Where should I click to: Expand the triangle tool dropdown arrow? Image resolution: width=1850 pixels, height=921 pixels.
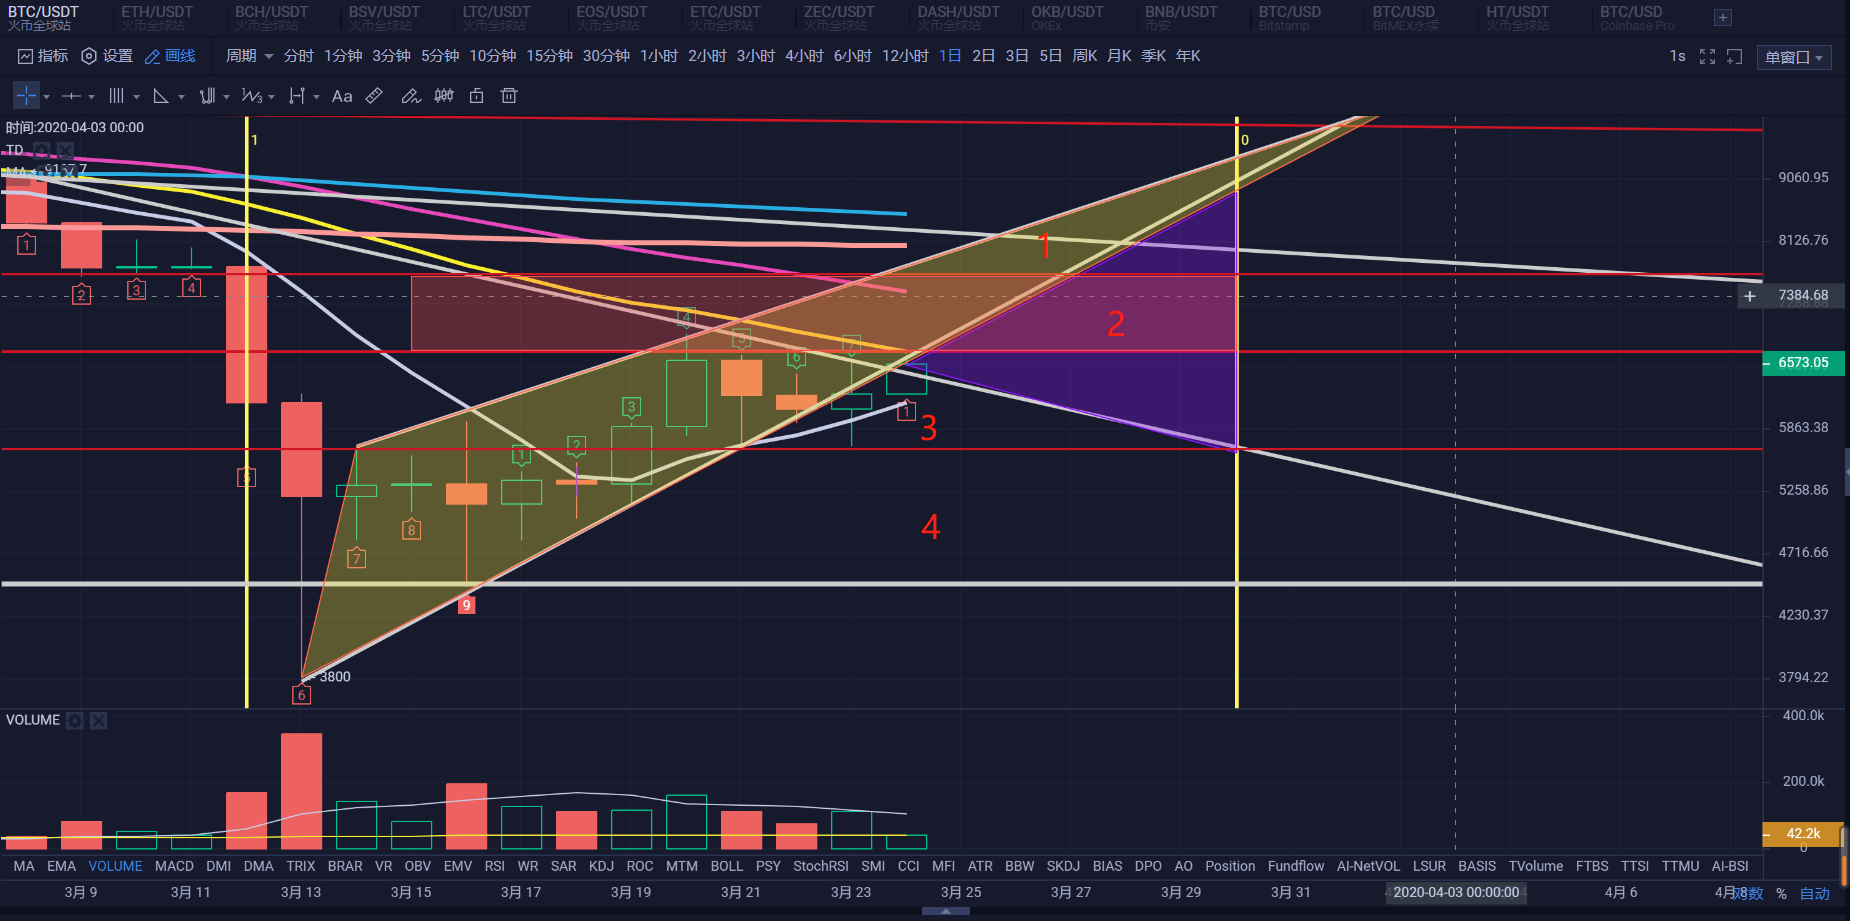pyautogui.click(x=181, y=97)
